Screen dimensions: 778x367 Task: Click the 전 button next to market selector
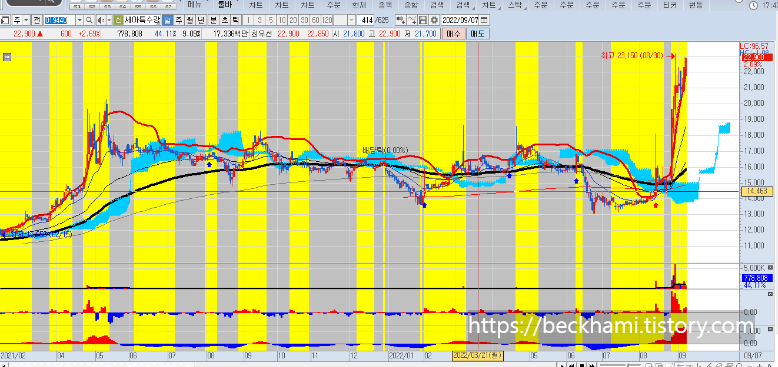click(x=37, y=20)
